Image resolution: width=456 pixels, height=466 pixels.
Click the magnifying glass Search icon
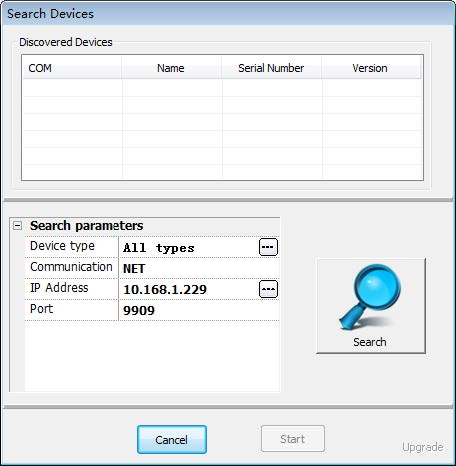click(371, 298)
